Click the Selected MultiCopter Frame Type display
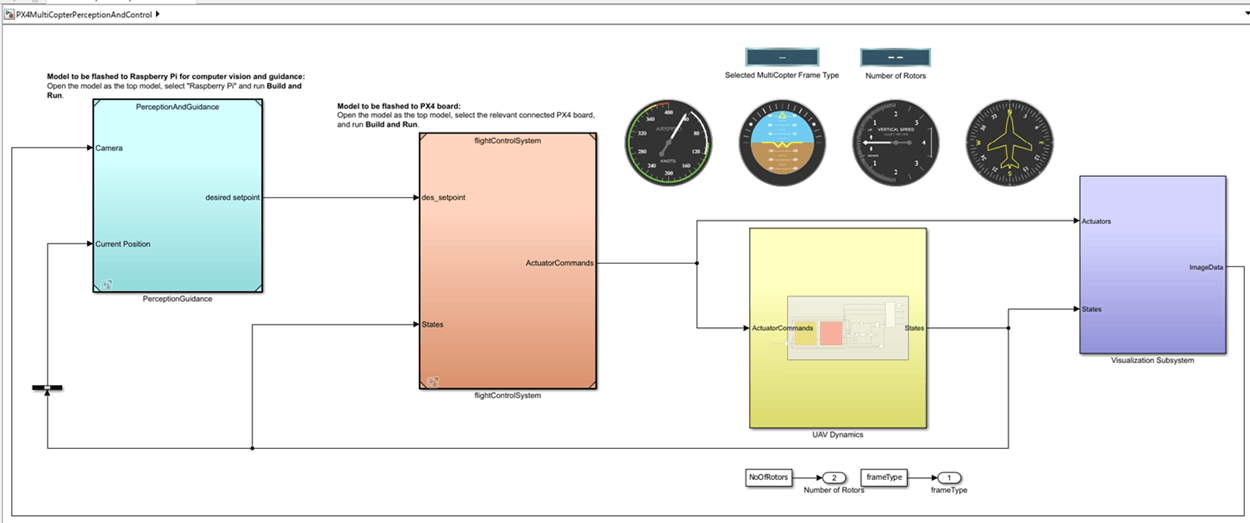1250x523 pixels. [x=782, y=57]
